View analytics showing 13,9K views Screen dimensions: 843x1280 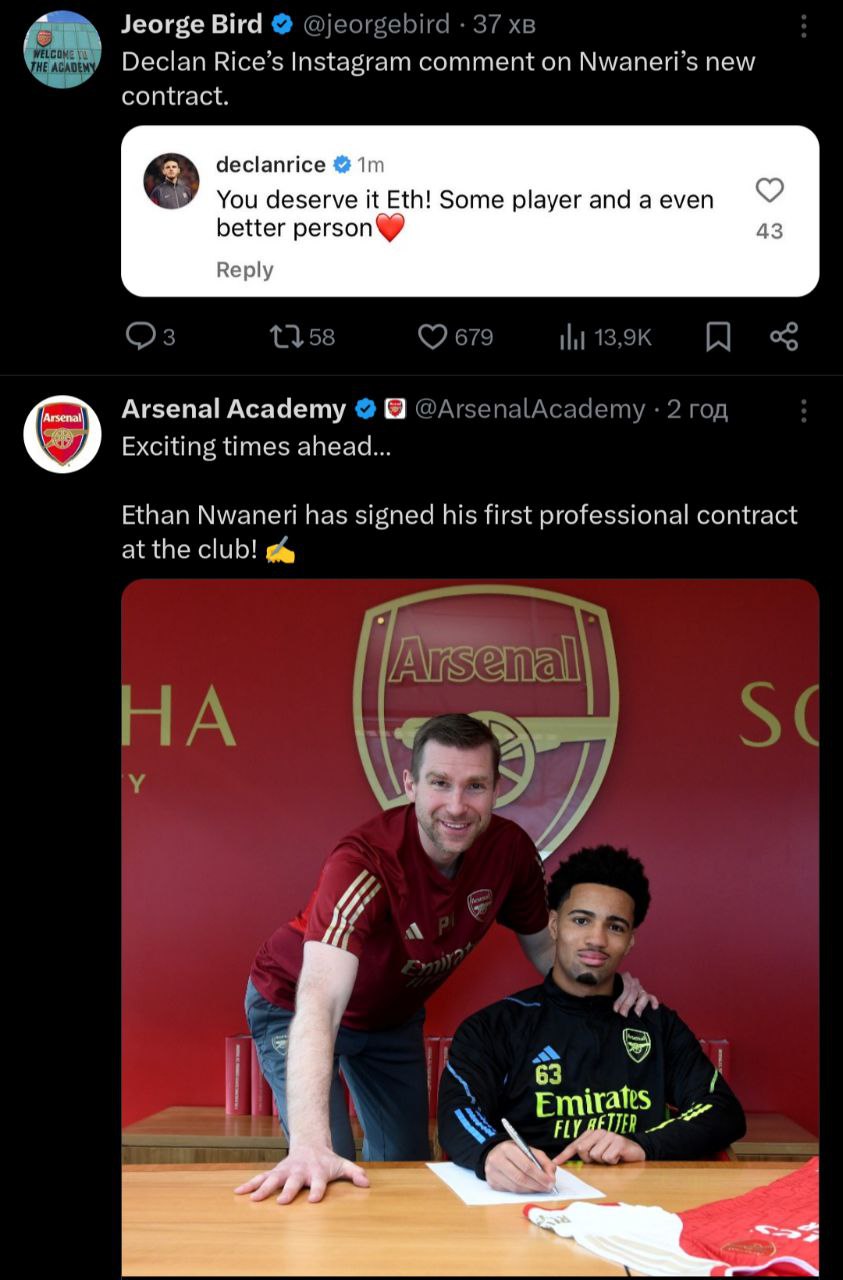pyautogui.click(x=572, y=338)
